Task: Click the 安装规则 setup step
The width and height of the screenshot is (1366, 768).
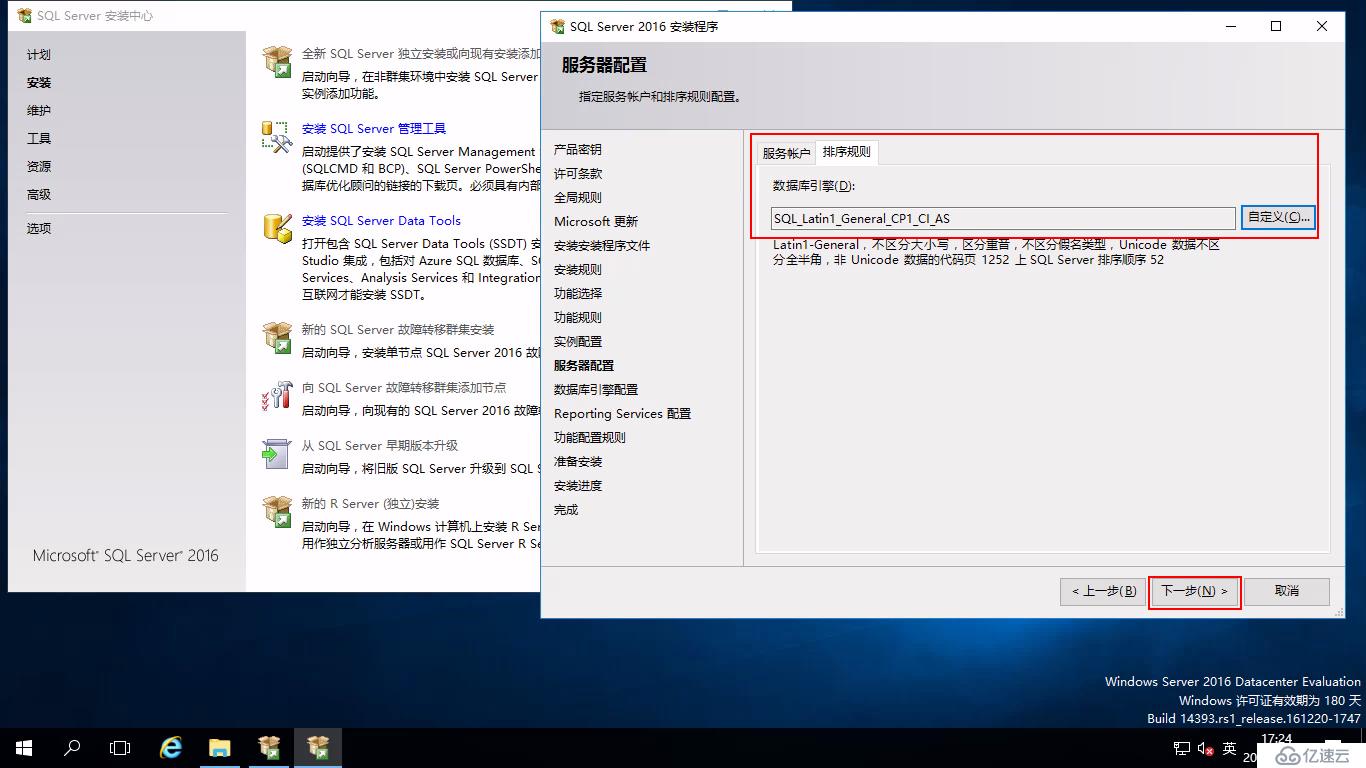Action: point(578,270)
